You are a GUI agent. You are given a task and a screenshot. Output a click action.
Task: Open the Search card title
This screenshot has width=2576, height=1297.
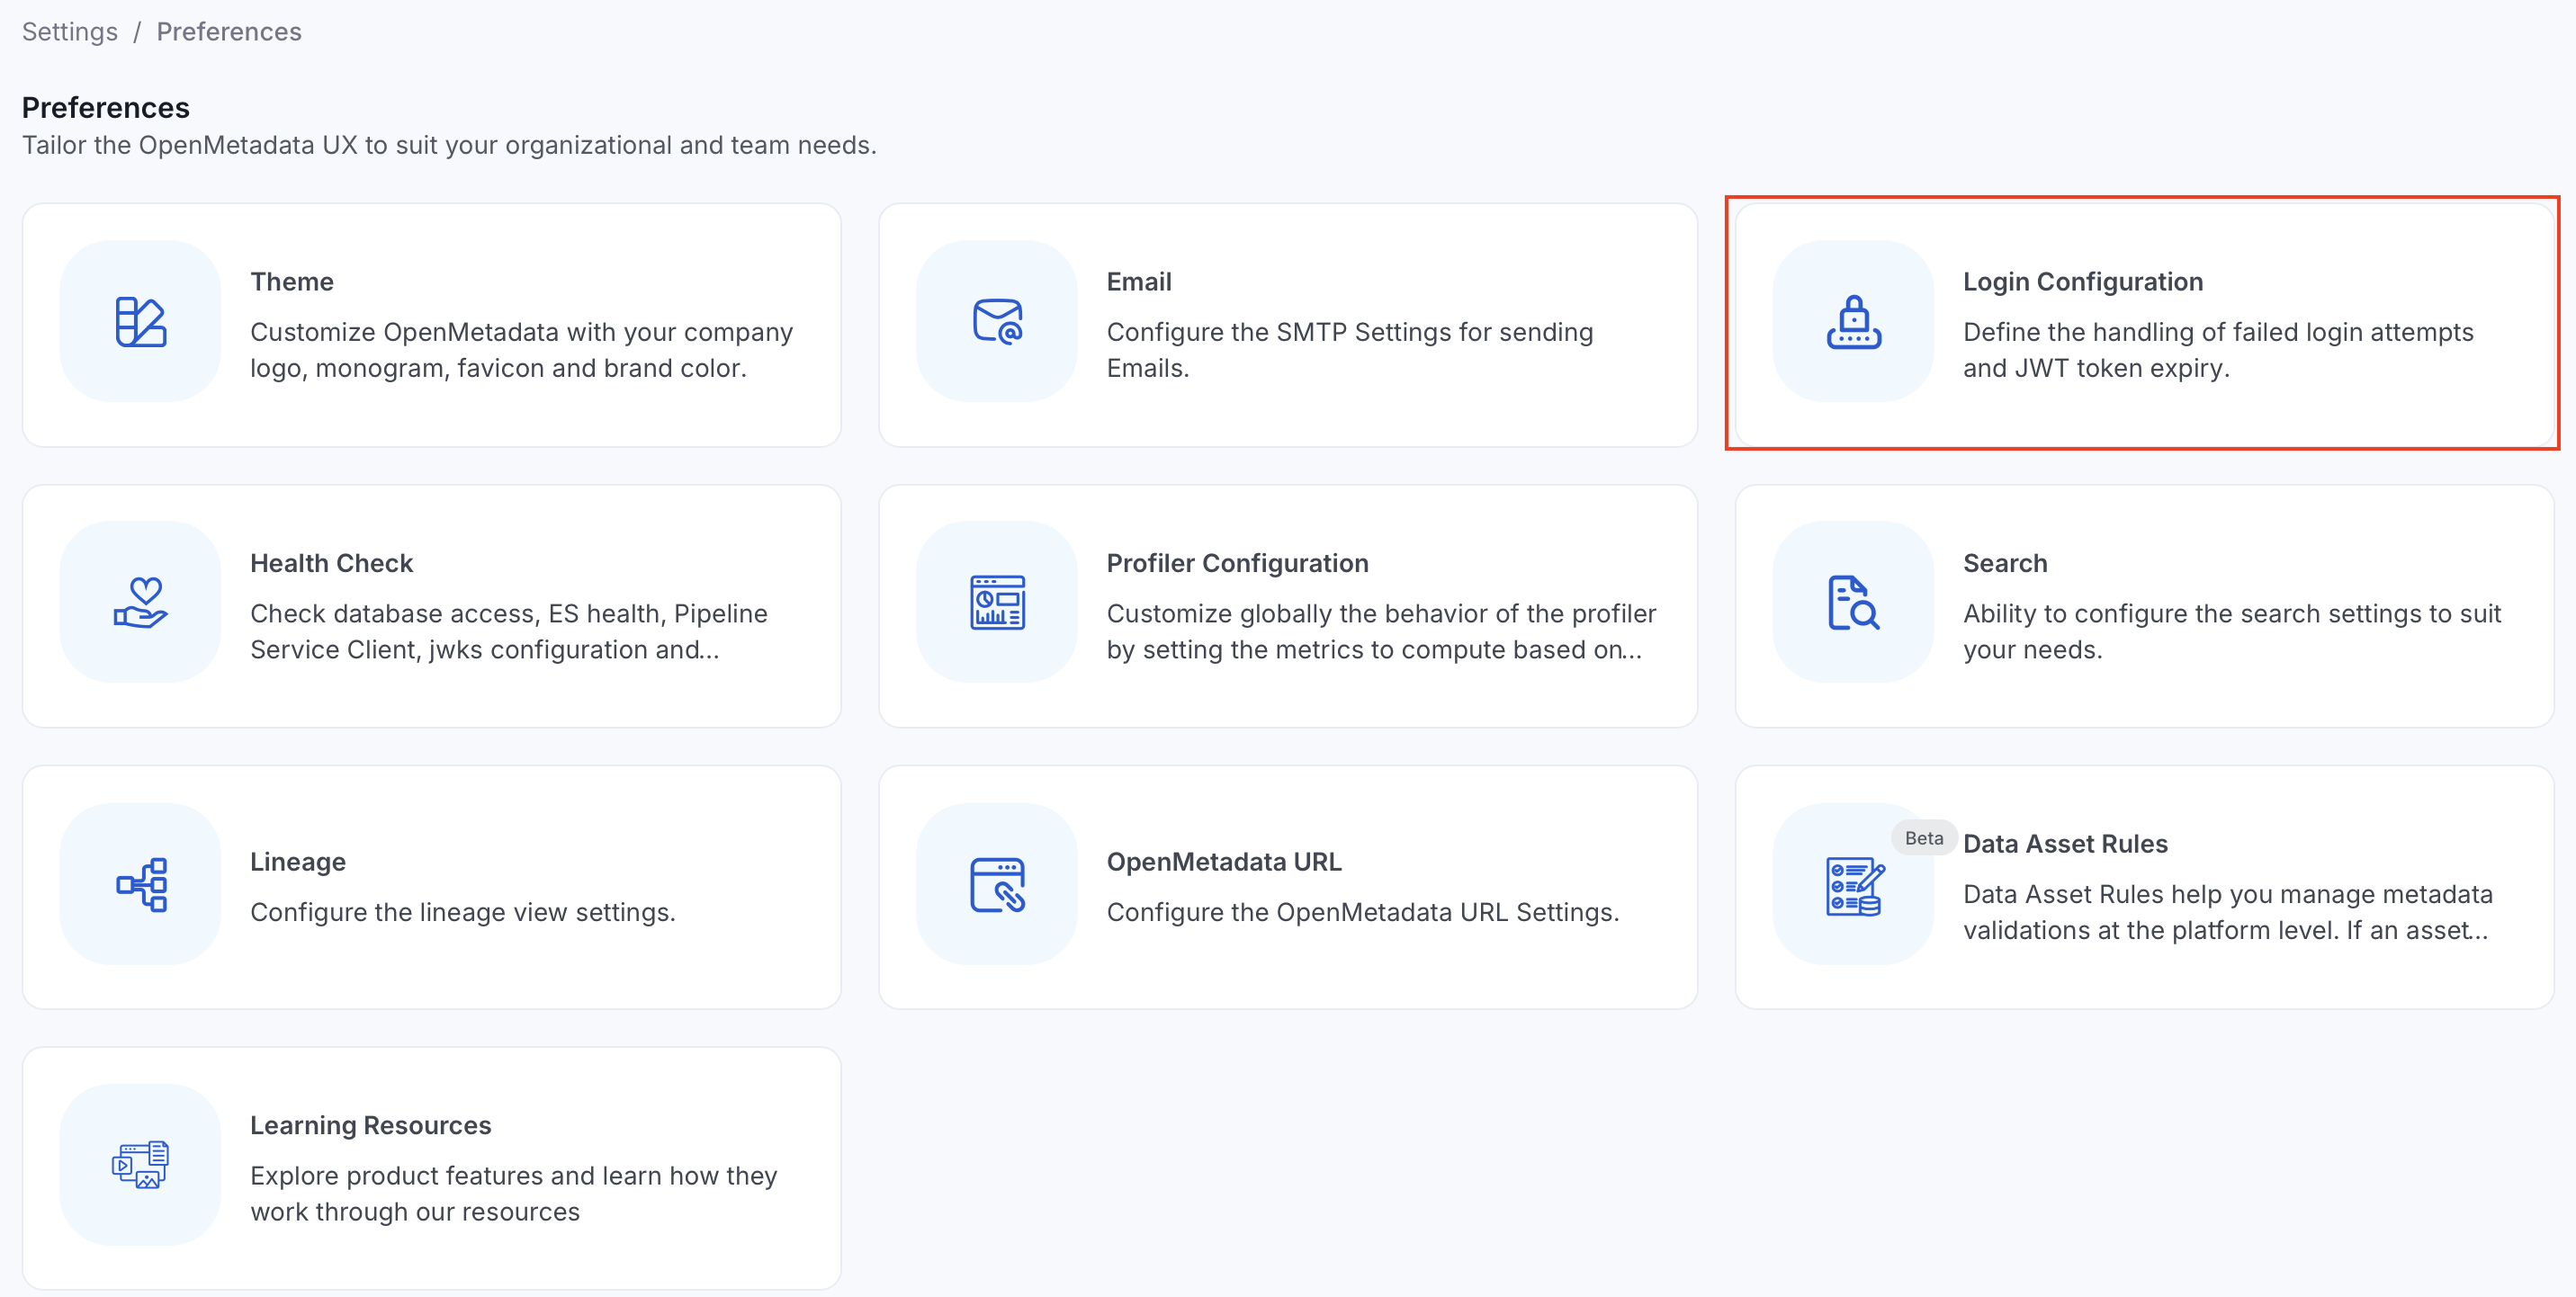click(2004, 563)
